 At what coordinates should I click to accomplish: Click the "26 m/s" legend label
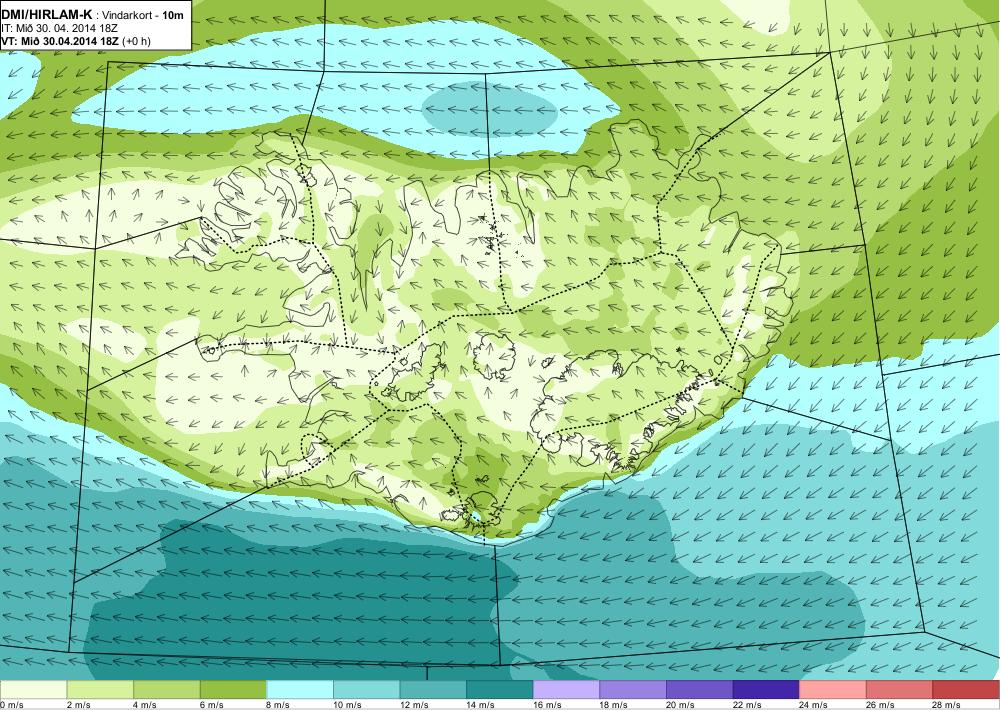click(881, 705)
